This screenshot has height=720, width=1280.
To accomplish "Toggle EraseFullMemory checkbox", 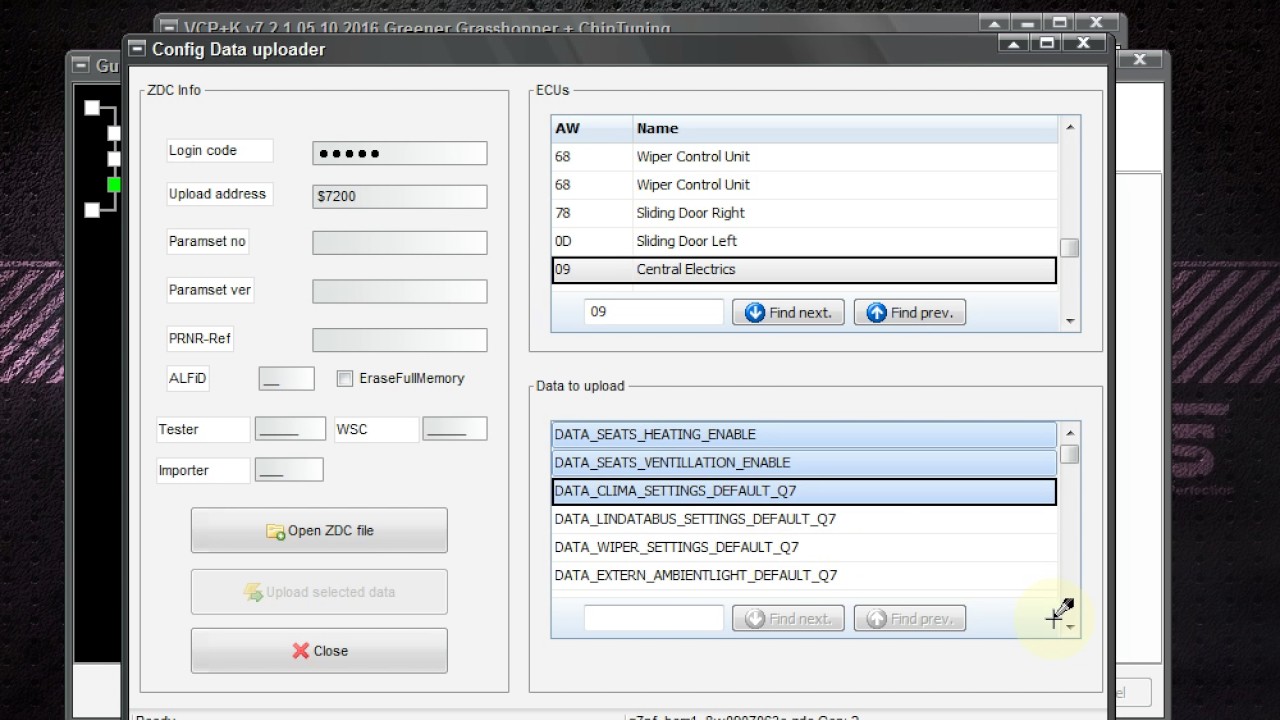I will pos(345,378).
